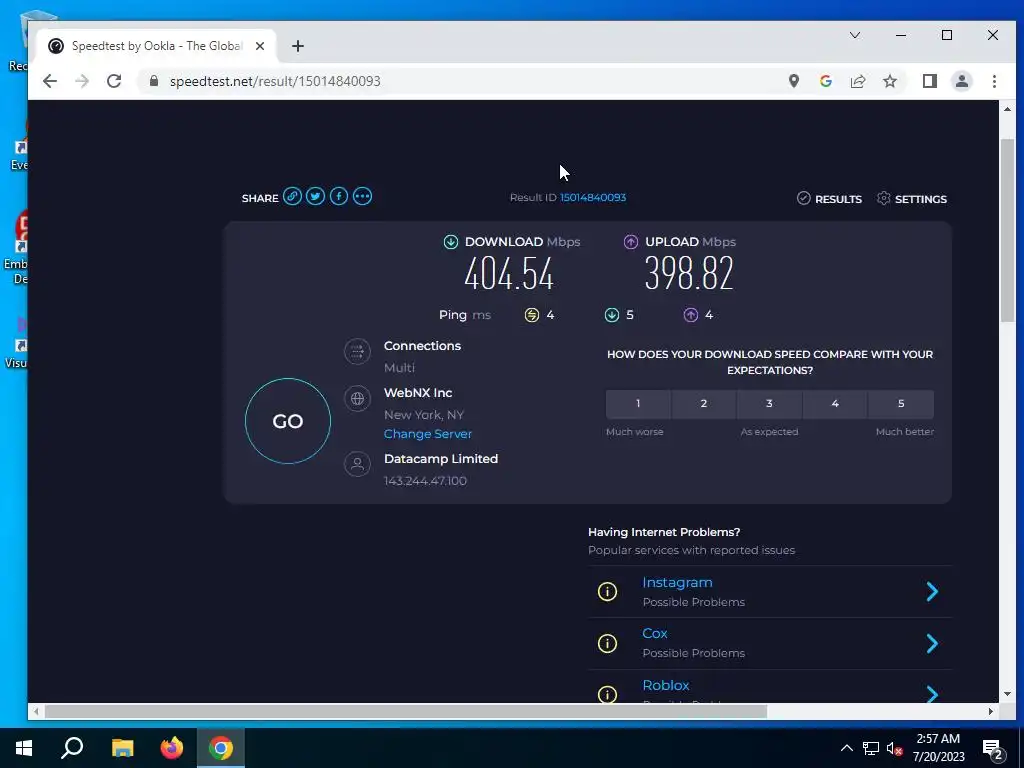The width and height of the screenshot is (1024, 768).
Task: Open the Windows Start menu
Action: click(24, 748)
